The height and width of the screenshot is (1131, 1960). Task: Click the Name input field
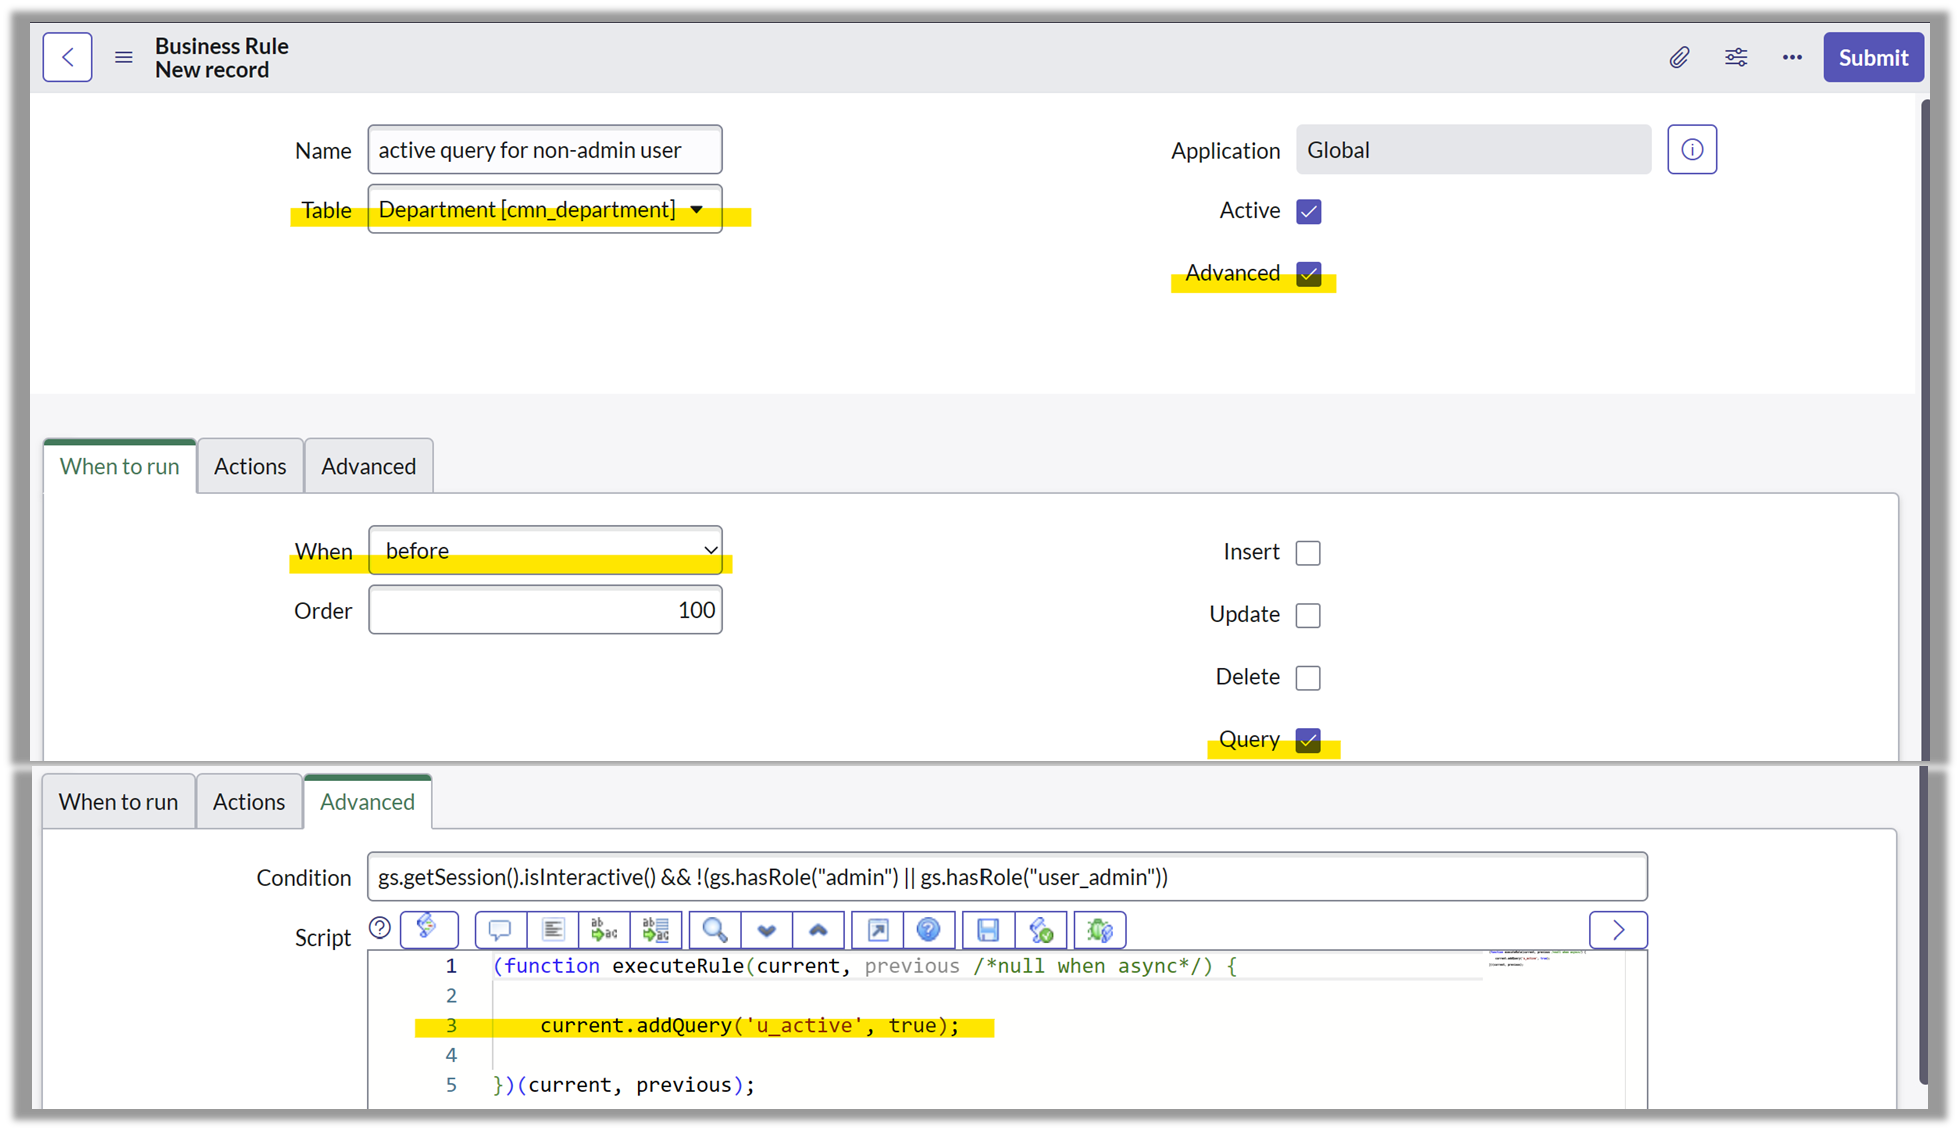coord(545,150)
